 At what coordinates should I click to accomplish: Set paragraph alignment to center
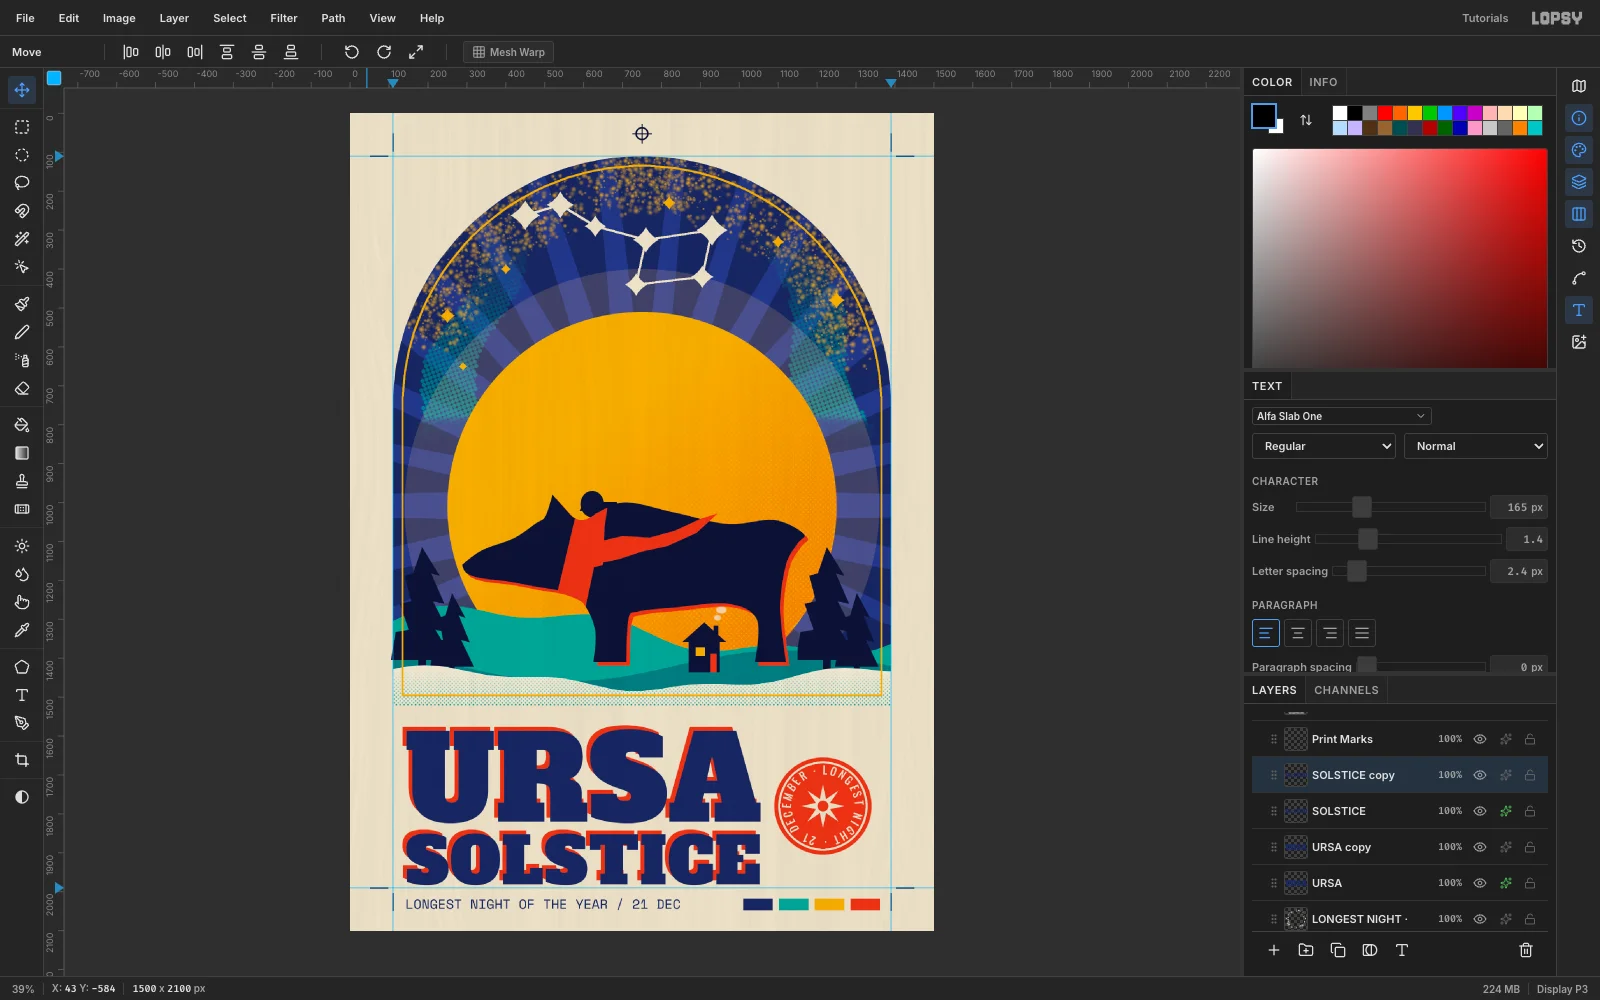point(1298,633)
